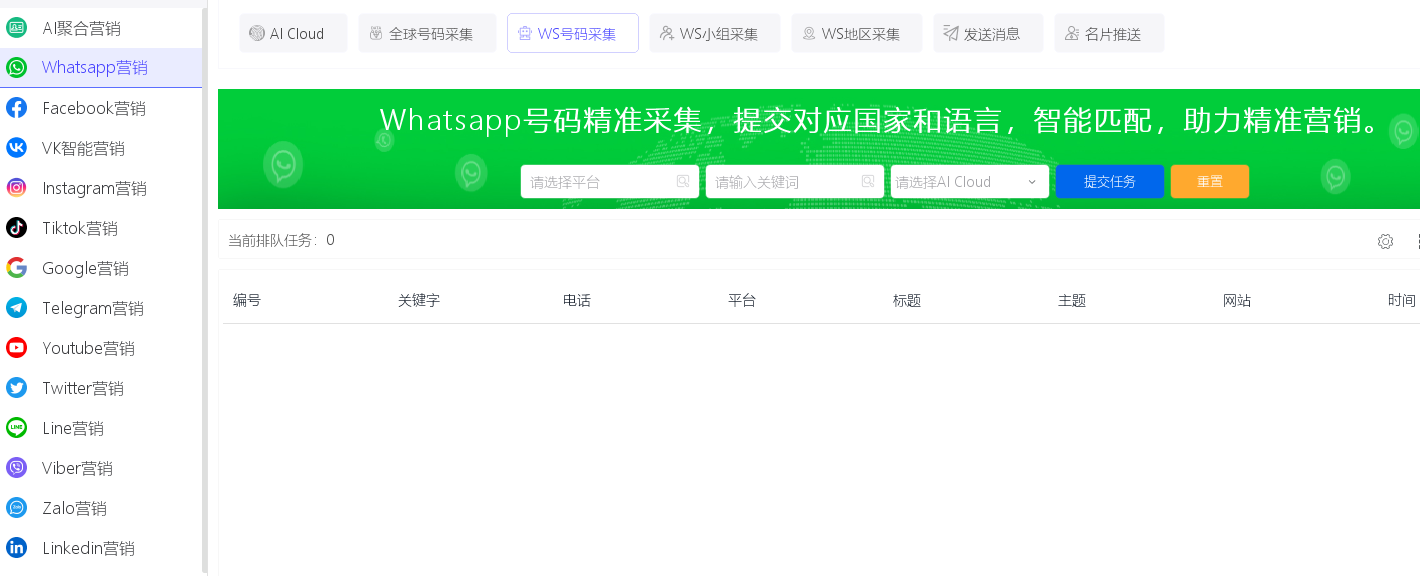
Task: Click the Tiktok营销 logo icon
Action: click(16, 228)
